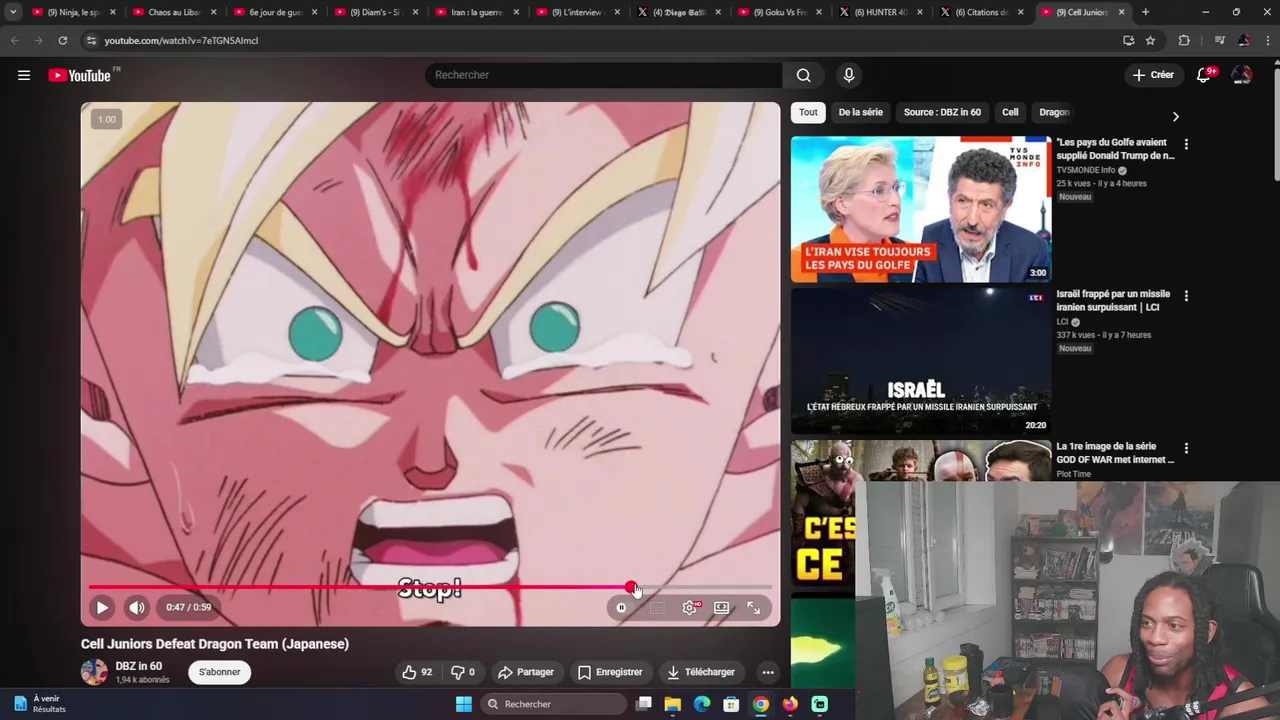Open LCI Israël missile video thumbnail
The width and height of the screenshot is (1280, 720).
click(920, 361)
